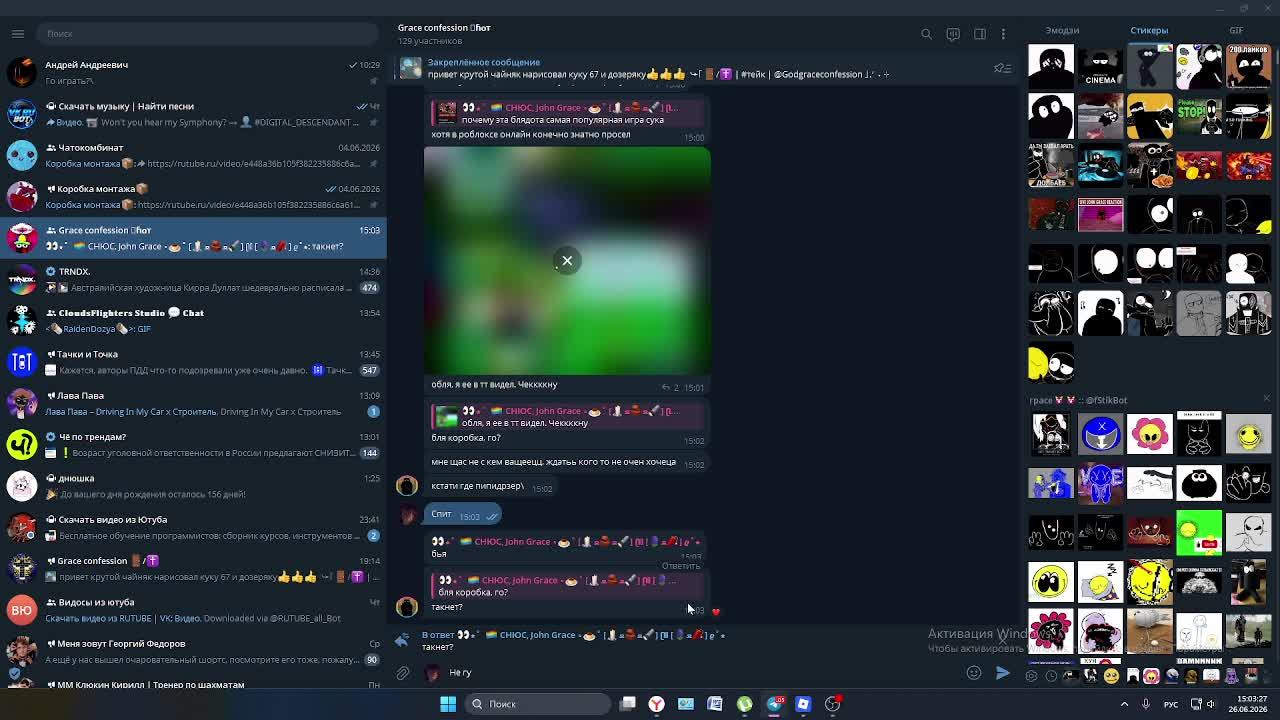Send the STOP sticker
Image resolution: width=1280 pixels, height=720 pixels.
tap(1199, 116)
